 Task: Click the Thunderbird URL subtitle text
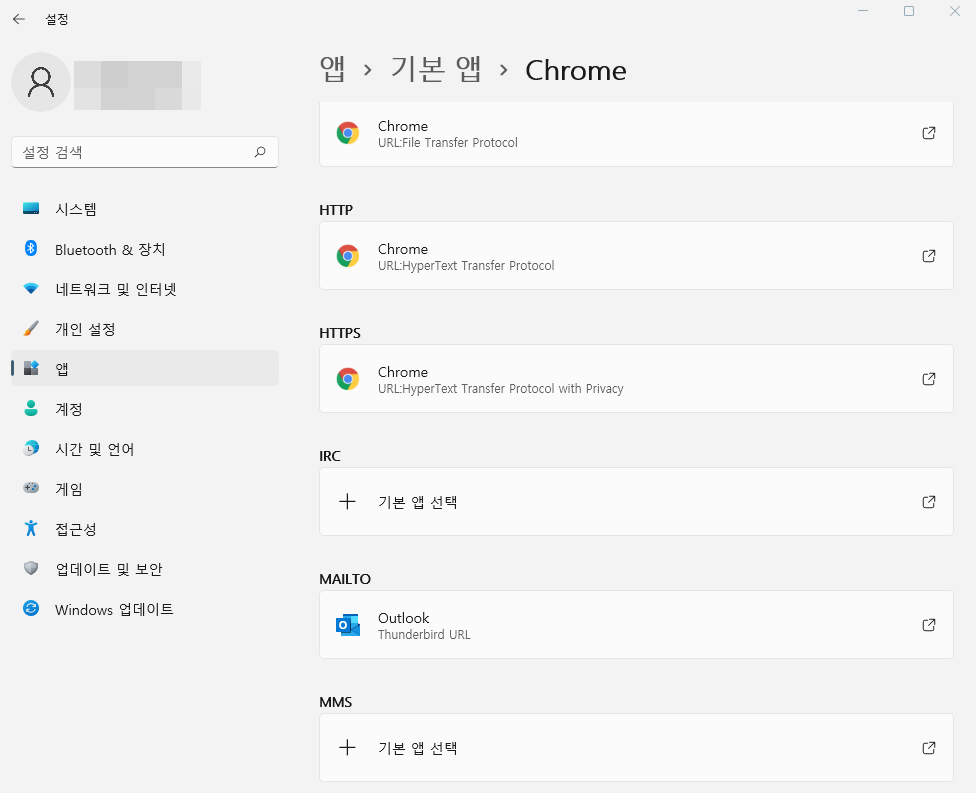point(424,635)
